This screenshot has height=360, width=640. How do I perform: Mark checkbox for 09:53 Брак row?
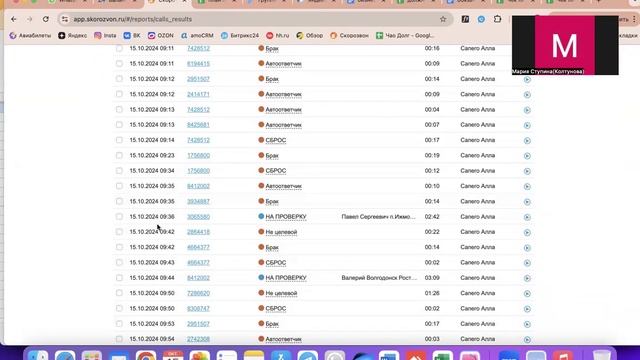tap(119, 324)
